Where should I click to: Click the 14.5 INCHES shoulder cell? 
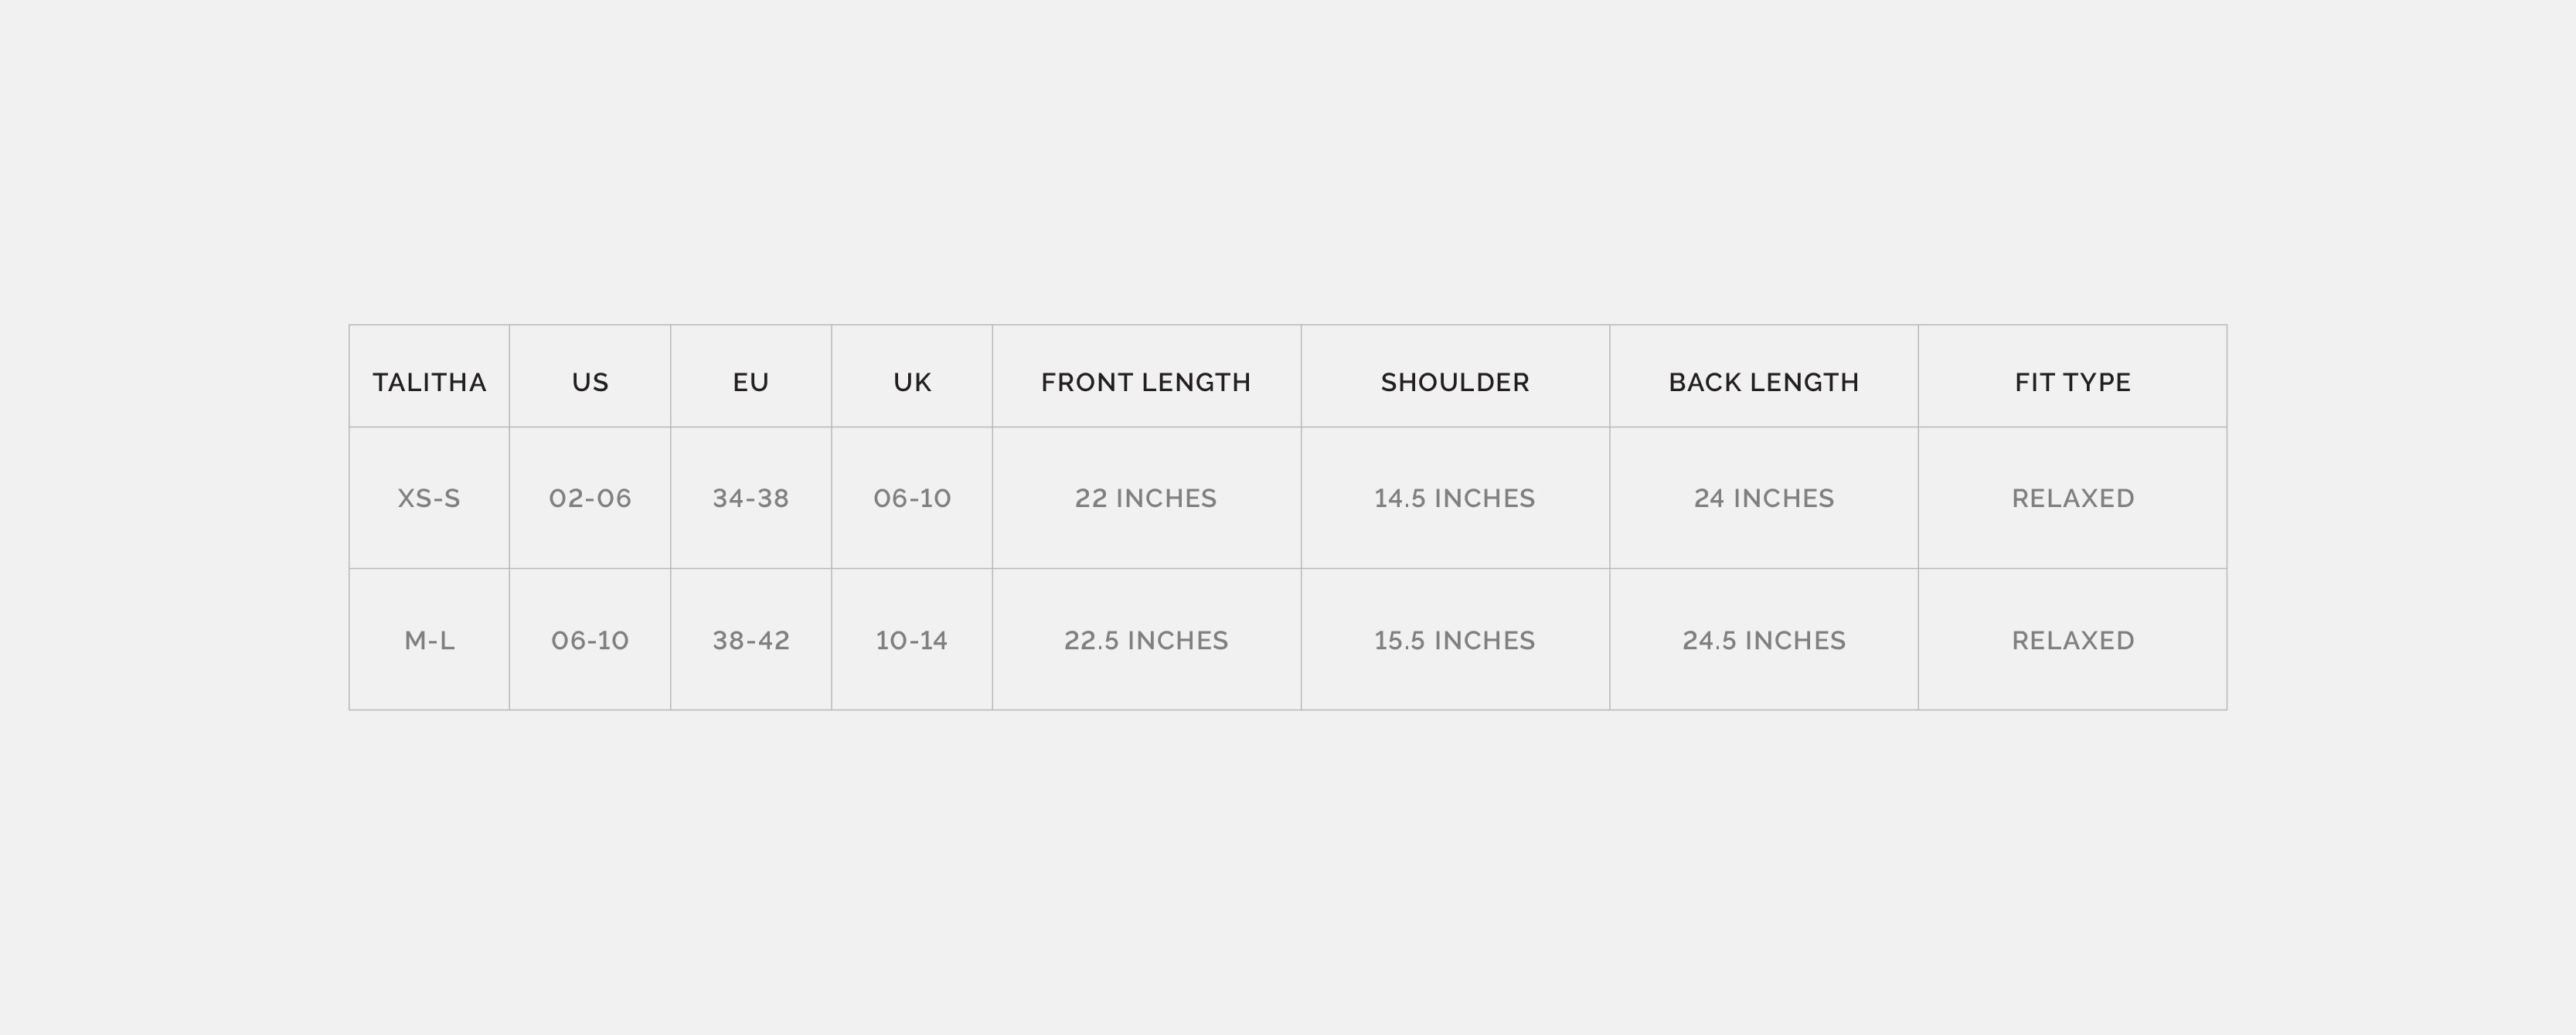tap(1455, 498)
